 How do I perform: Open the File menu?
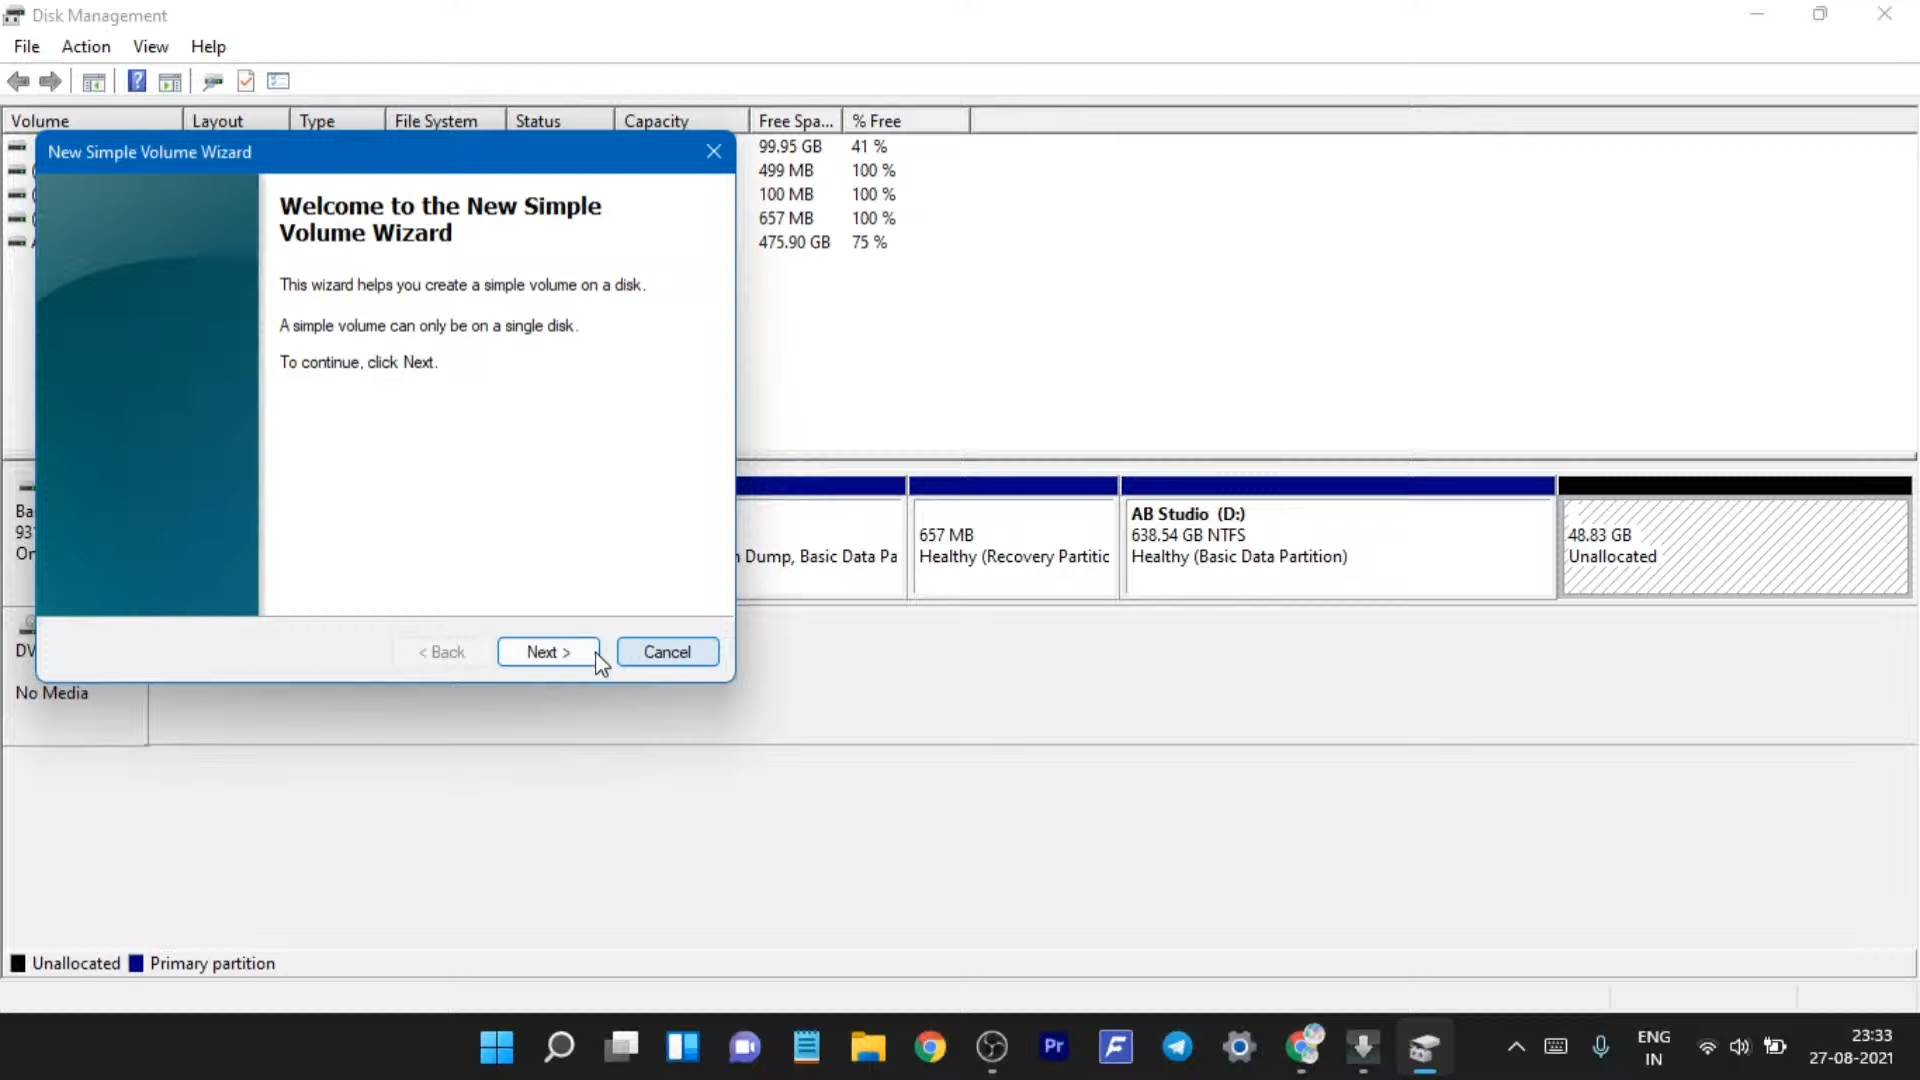pos(27,46)
